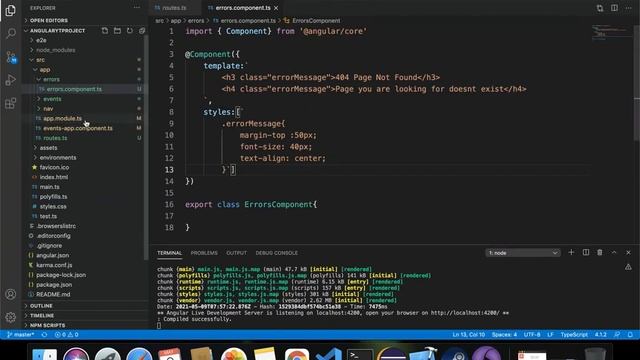Viewport: 640px width, 360px height.
Task: Switch to the routes.ts editor tab
Action: pyautogui.click(x=174, y=8)
